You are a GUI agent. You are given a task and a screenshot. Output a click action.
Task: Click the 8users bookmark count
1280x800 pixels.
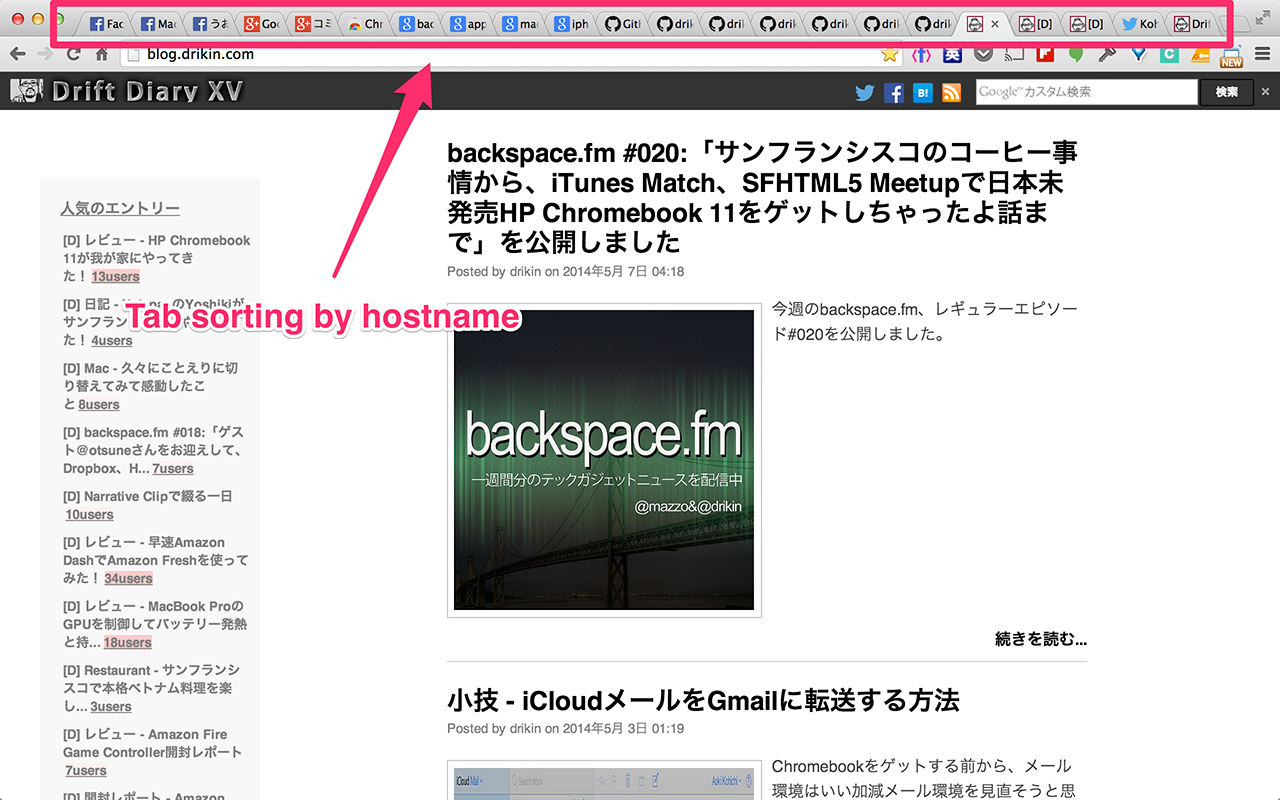point(99,405)
